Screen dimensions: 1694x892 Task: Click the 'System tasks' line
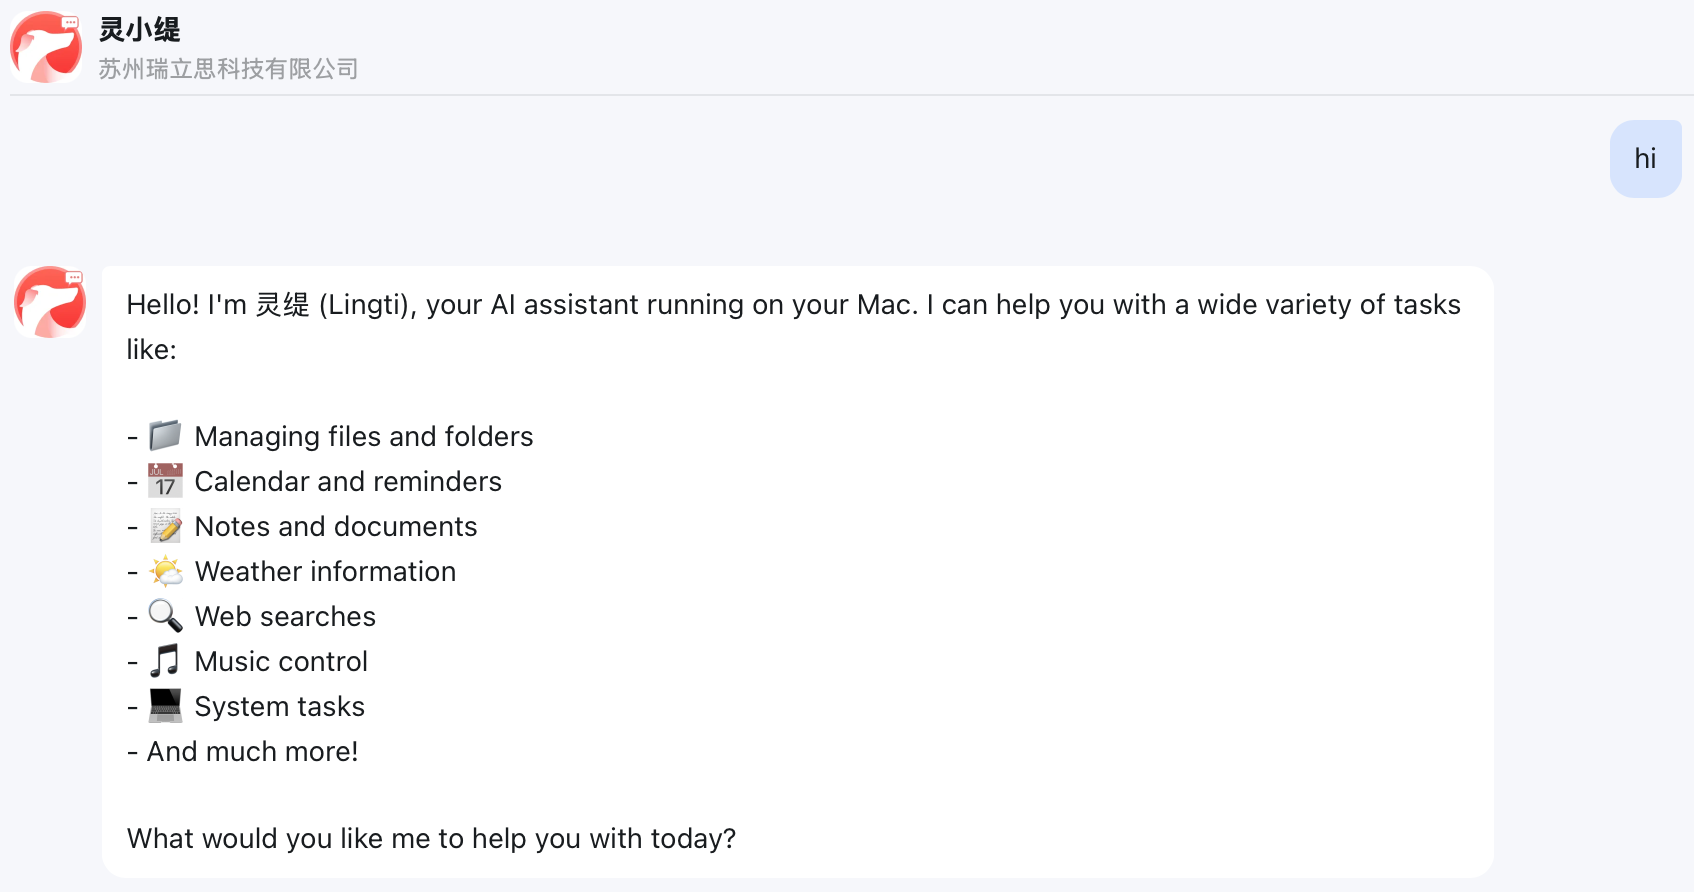tap(279, 707)
